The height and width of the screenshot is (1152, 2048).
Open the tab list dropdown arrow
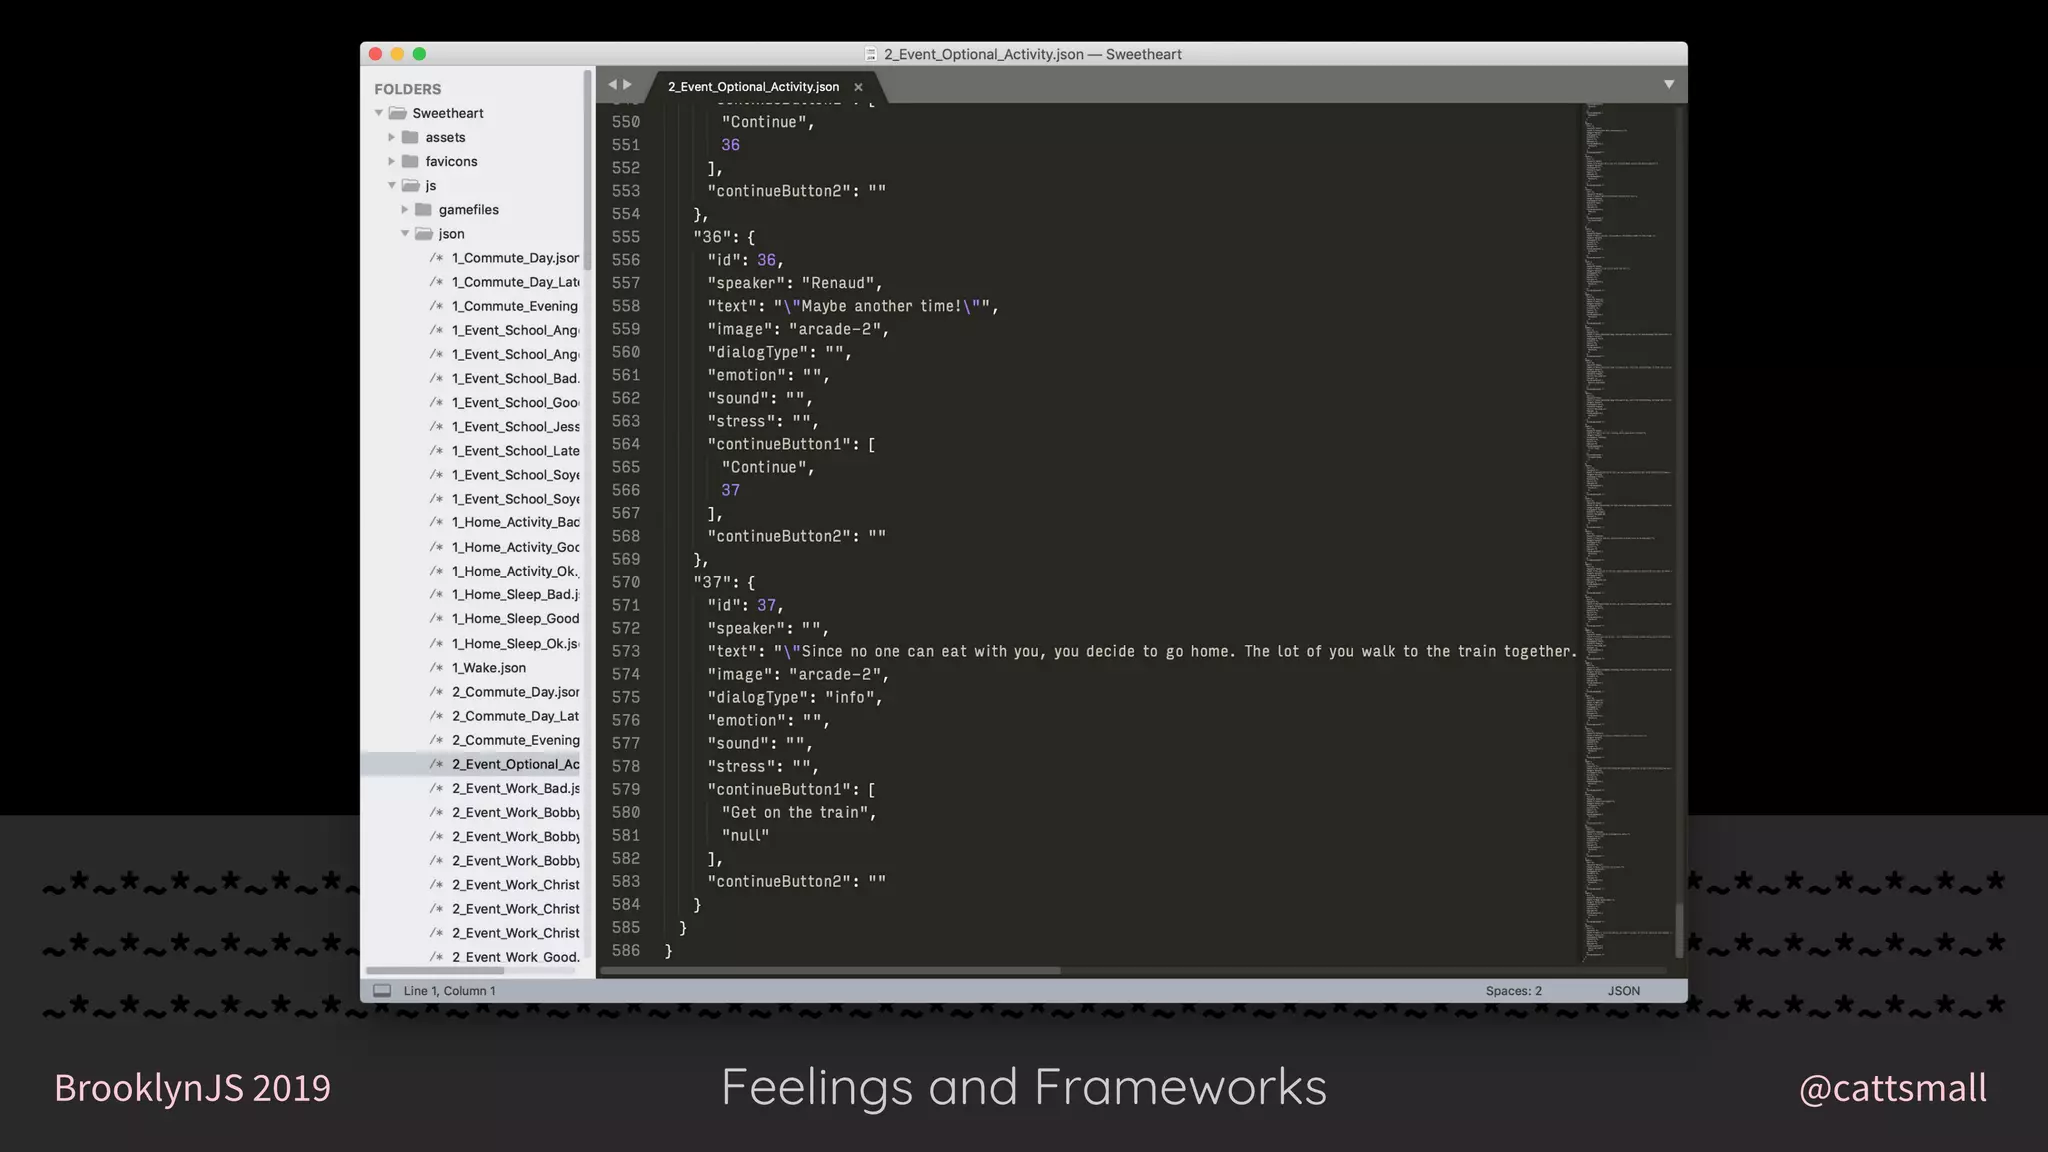click(x=1668, y=85)
